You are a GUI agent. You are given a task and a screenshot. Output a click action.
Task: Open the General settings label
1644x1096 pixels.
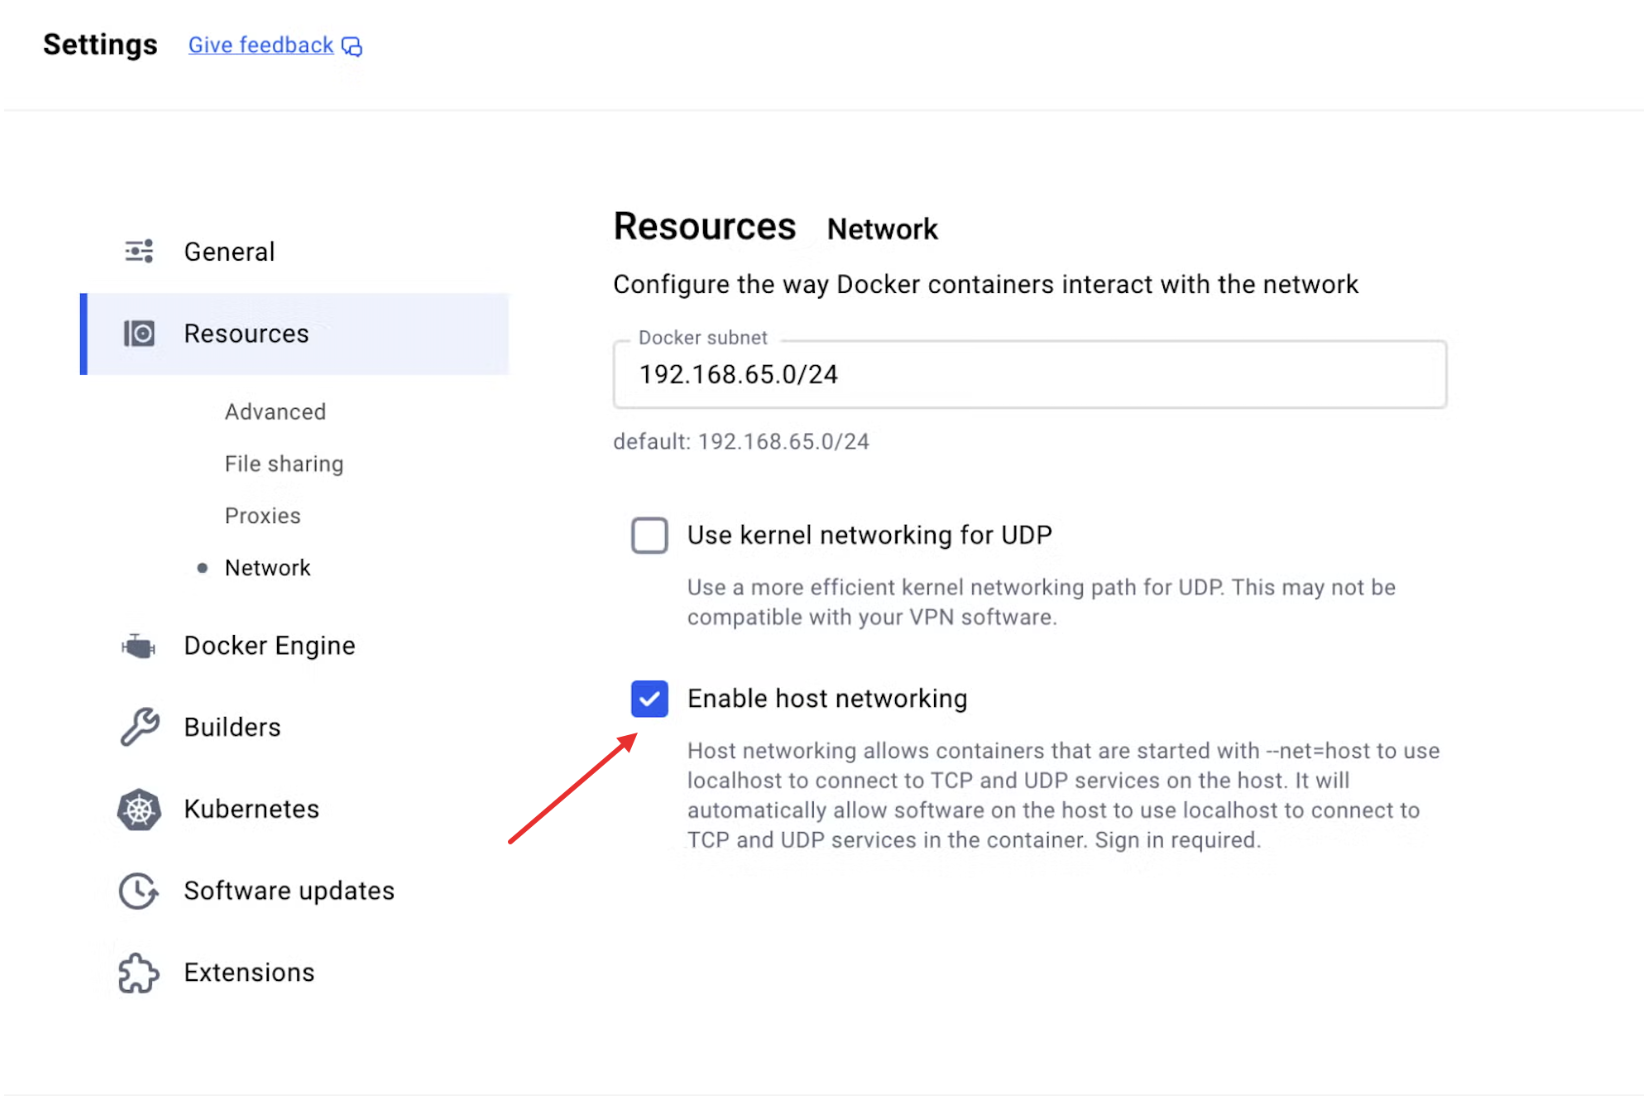tap(229, 252)
